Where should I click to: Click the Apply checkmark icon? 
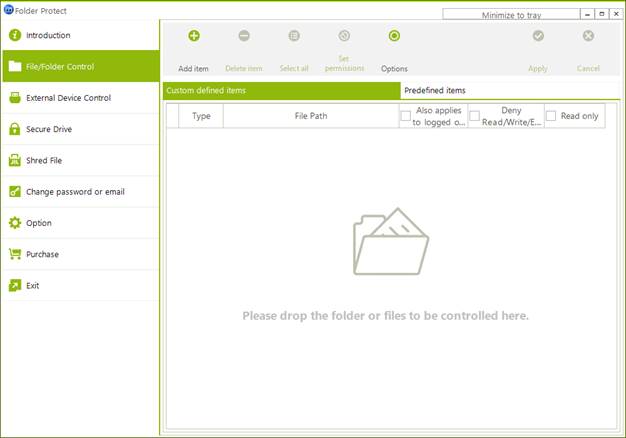538,36
